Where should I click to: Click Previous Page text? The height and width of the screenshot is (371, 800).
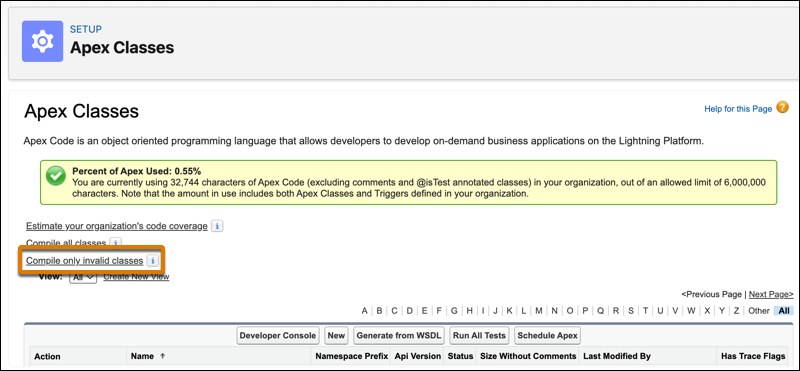(711, 294)
